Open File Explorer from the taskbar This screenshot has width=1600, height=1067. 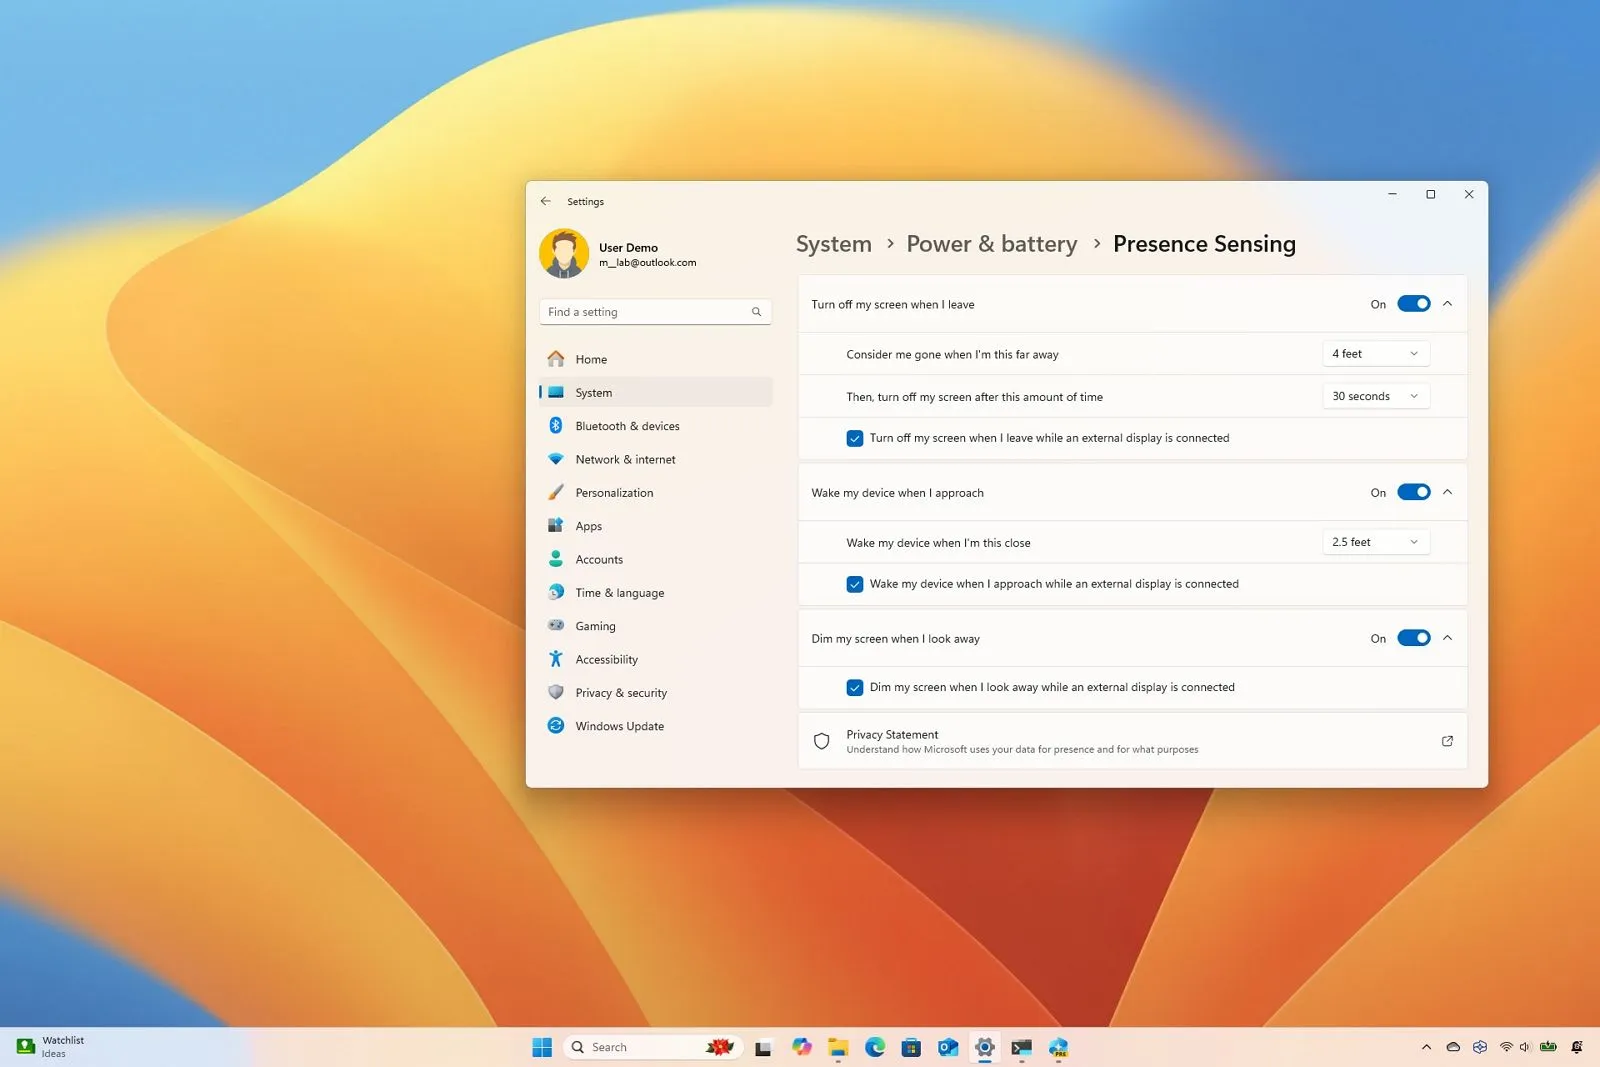(x=838, y=1047)
